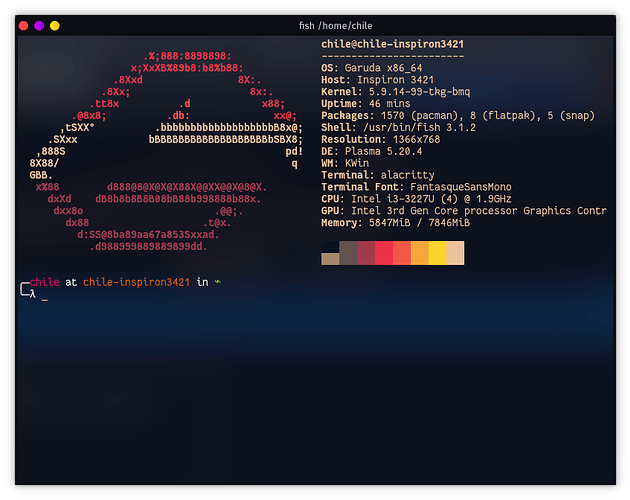Click the 'Terminal Font: FantasqueSansMono' line
The image size is (630, 500).
point(416,187)
